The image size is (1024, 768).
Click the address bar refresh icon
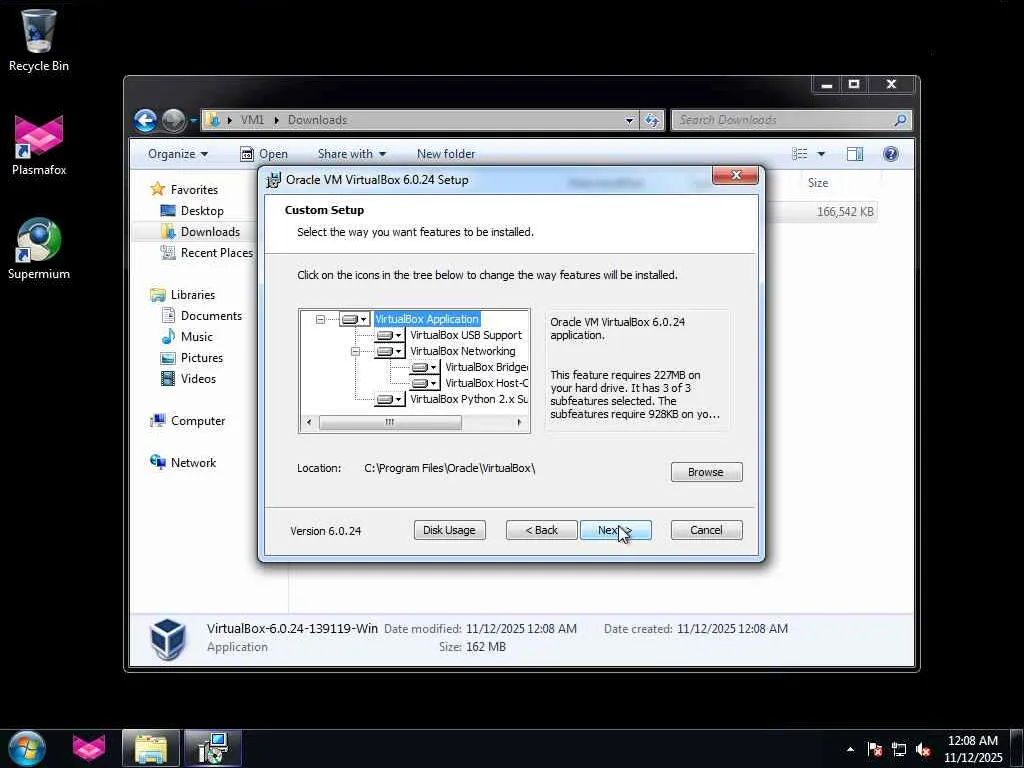652,120
